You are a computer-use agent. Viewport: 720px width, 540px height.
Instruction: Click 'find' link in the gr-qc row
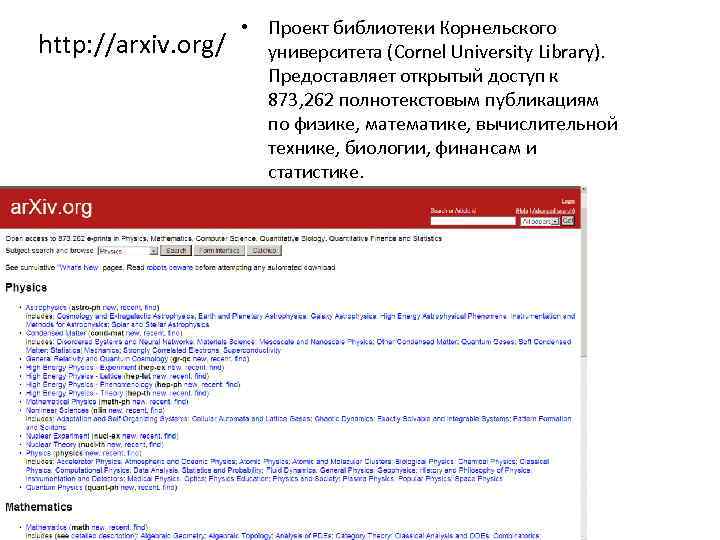[241, 359]
